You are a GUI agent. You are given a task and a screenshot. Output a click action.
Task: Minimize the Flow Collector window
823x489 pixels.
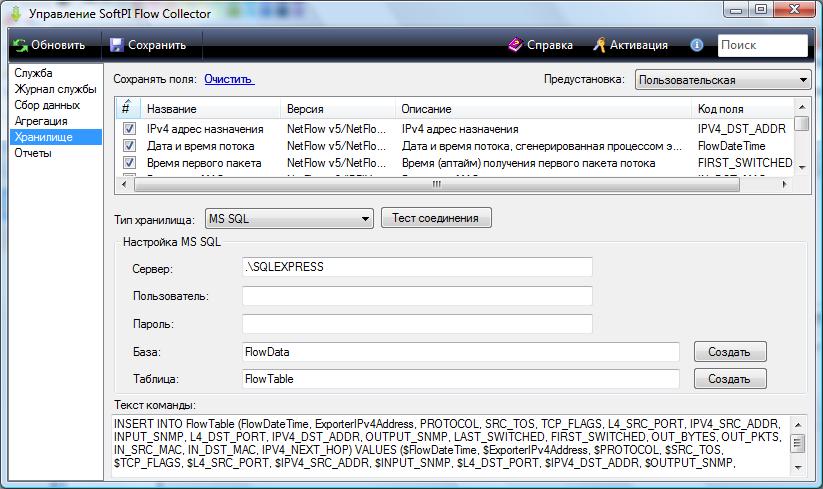[x=736, y=10]
